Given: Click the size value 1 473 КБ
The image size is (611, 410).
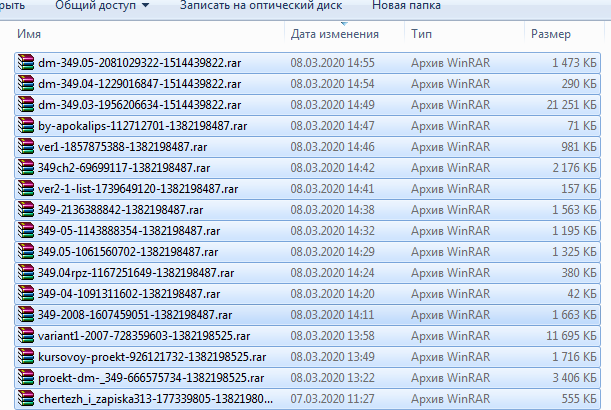Looking at the screenshot, I should [x=574, y=63].
